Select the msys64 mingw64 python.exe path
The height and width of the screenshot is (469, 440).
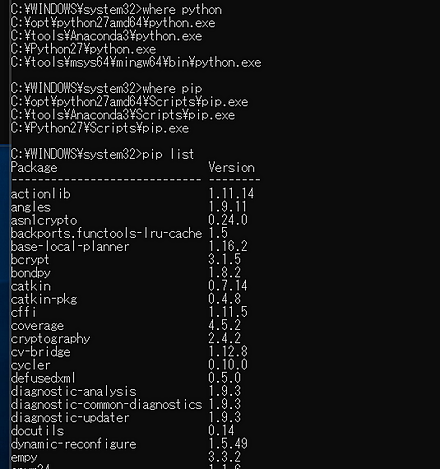(x=136, y=62)
